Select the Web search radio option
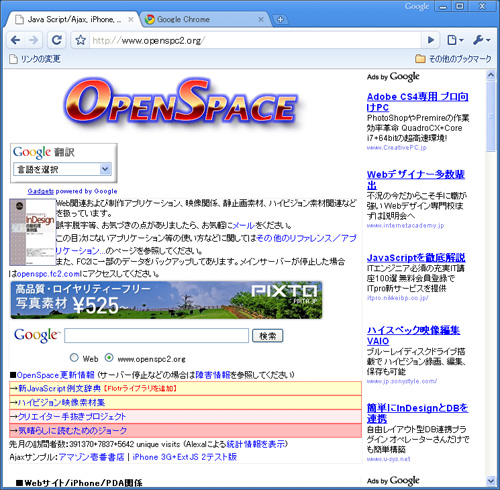Screen dimensions: 500x490 click(74, 358)
